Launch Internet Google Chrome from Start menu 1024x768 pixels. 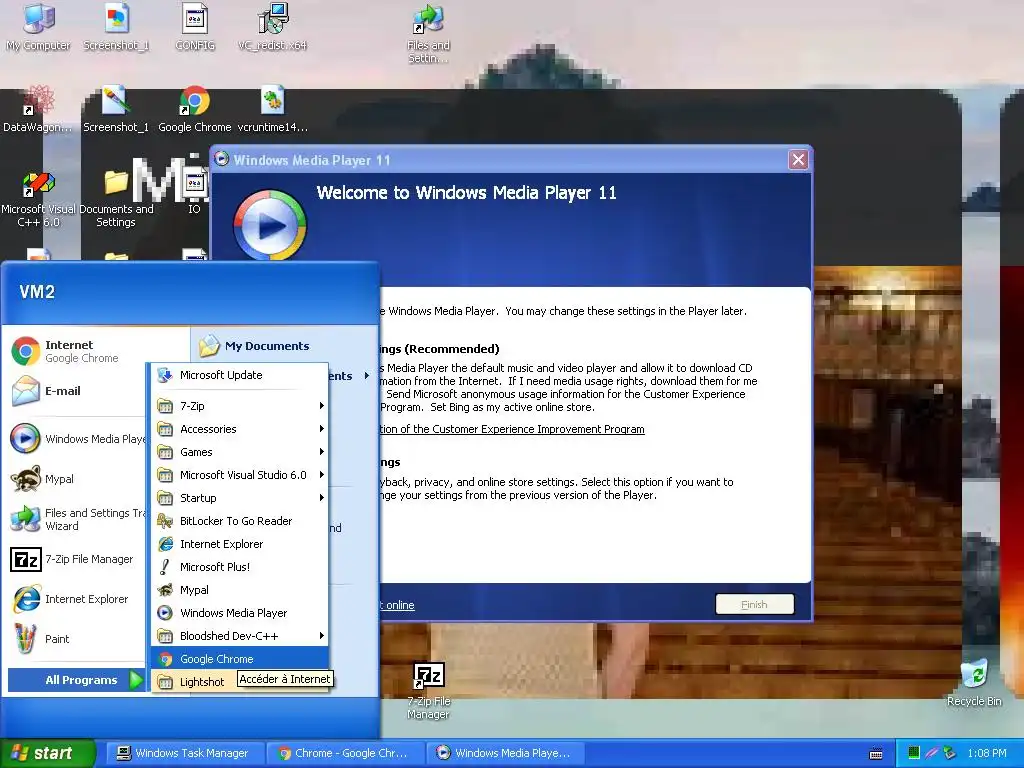coord(77,351)
